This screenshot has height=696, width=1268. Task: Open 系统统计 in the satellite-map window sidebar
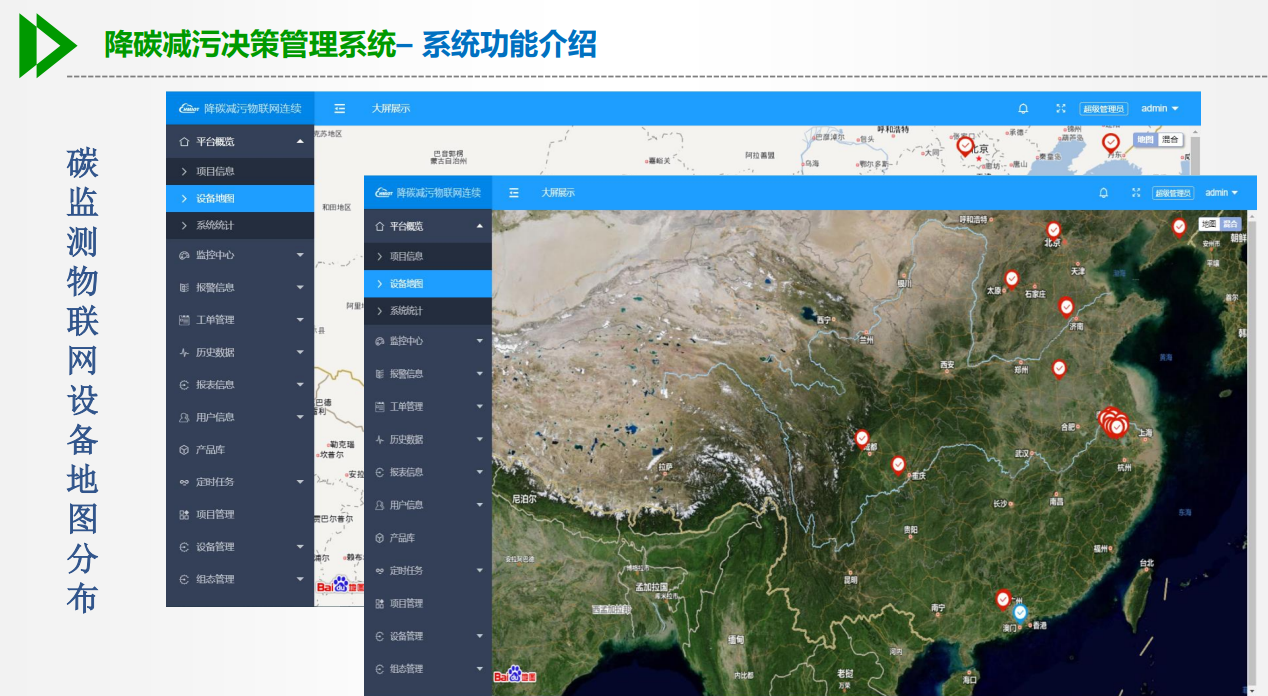[x=428, y=311]
